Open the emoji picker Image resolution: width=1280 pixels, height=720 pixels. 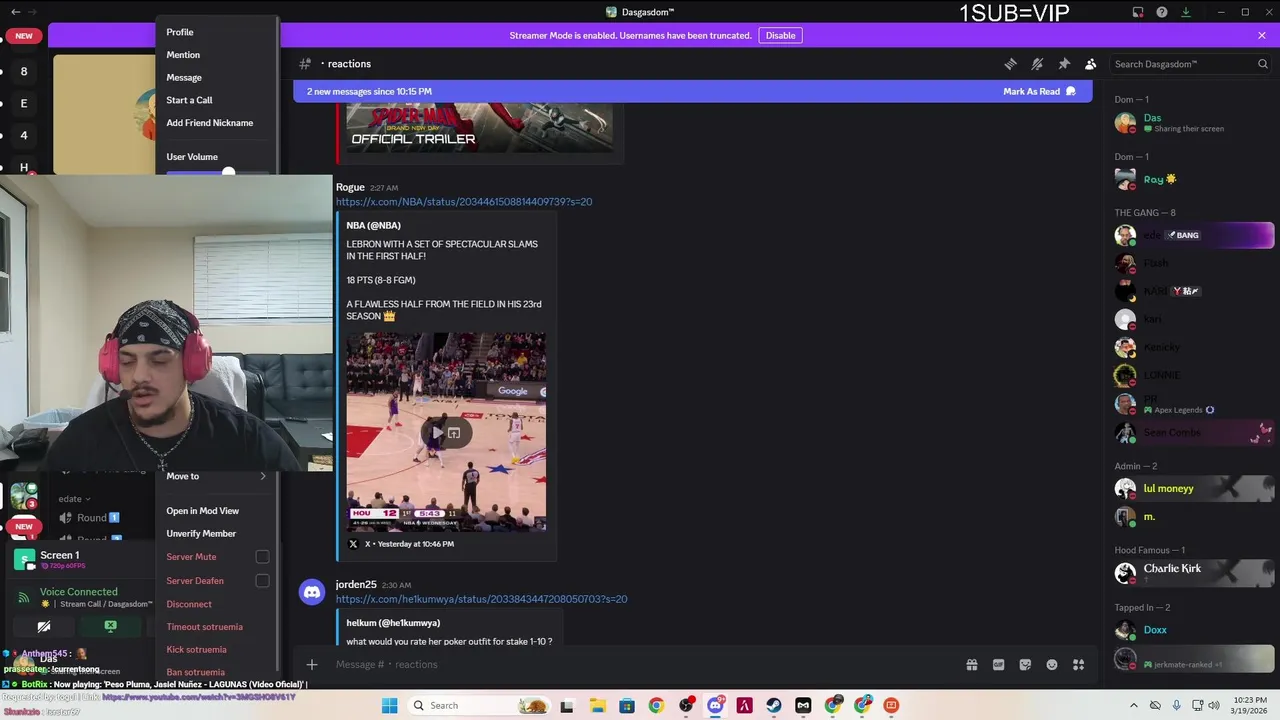[x=1052, y=664]
